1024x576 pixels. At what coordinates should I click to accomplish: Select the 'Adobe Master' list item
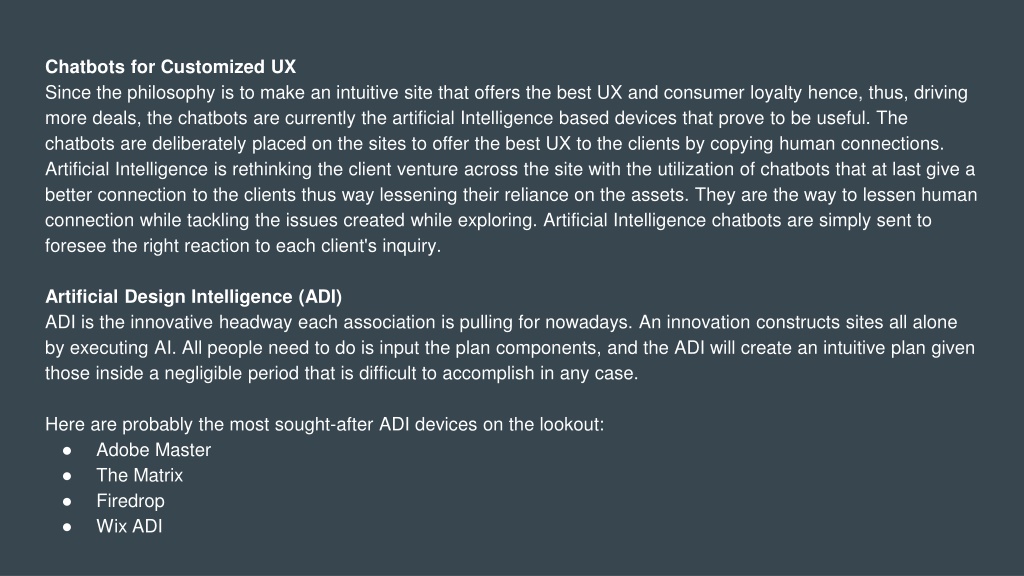[153, 450]
